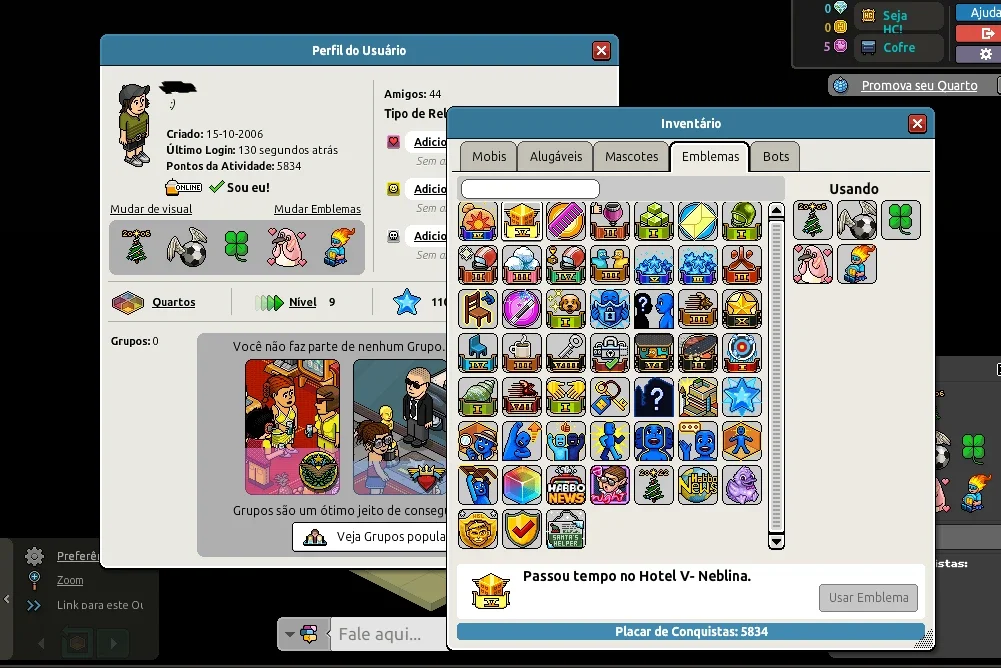The height and width of the screenshot is (668, 1001).
Task: Click the down arrow of the badge scrollbar
Action: [776, 542]
